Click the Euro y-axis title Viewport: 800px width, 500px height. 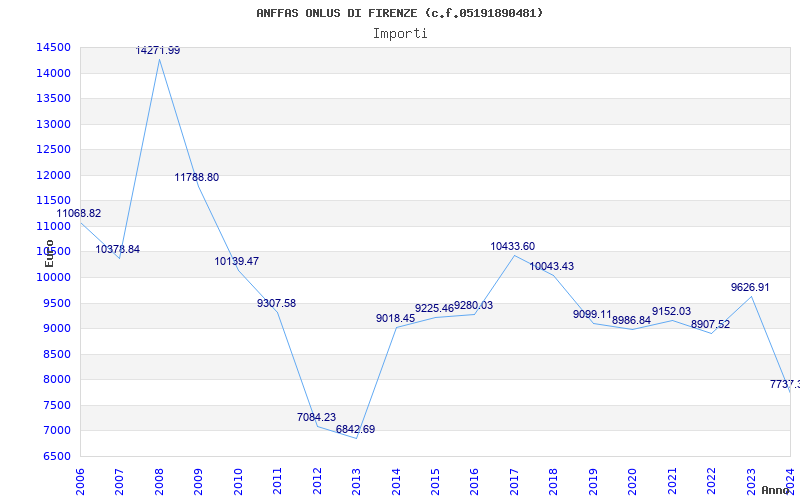[x=49, y=253]
